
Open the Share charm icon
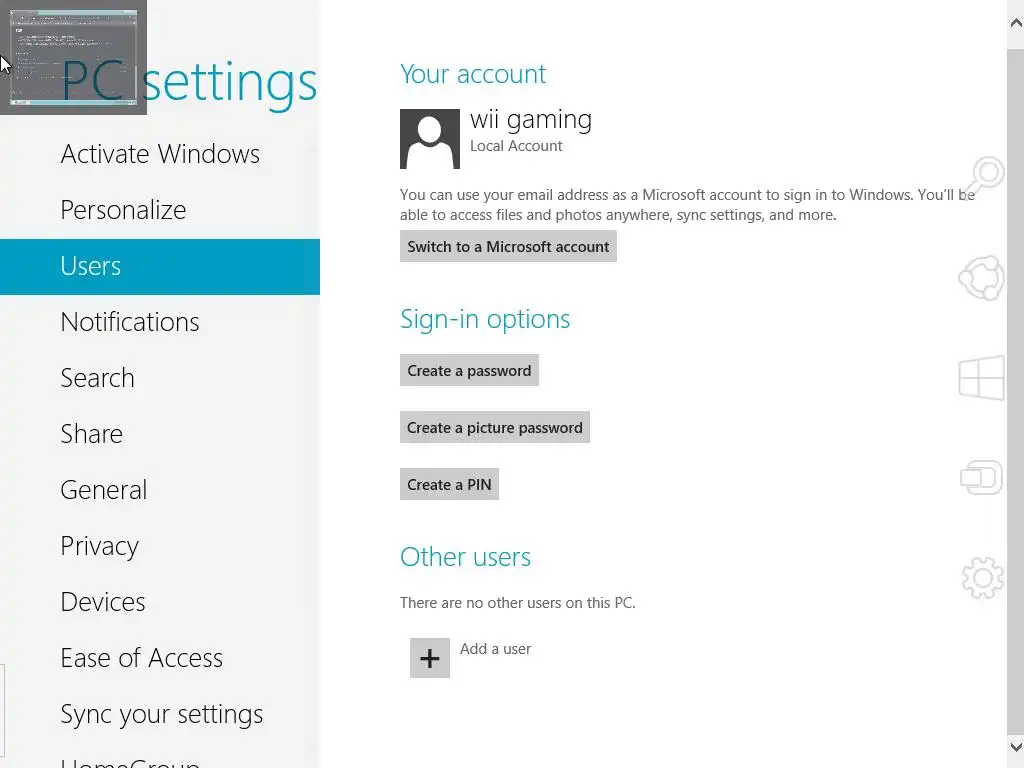coord(982,278)
